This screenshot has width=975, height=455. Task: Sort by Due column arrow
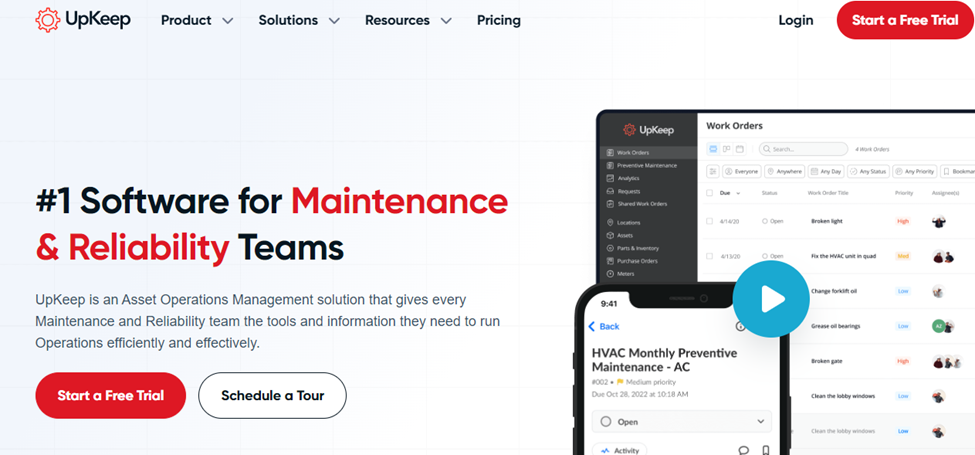tap(738, 193)
